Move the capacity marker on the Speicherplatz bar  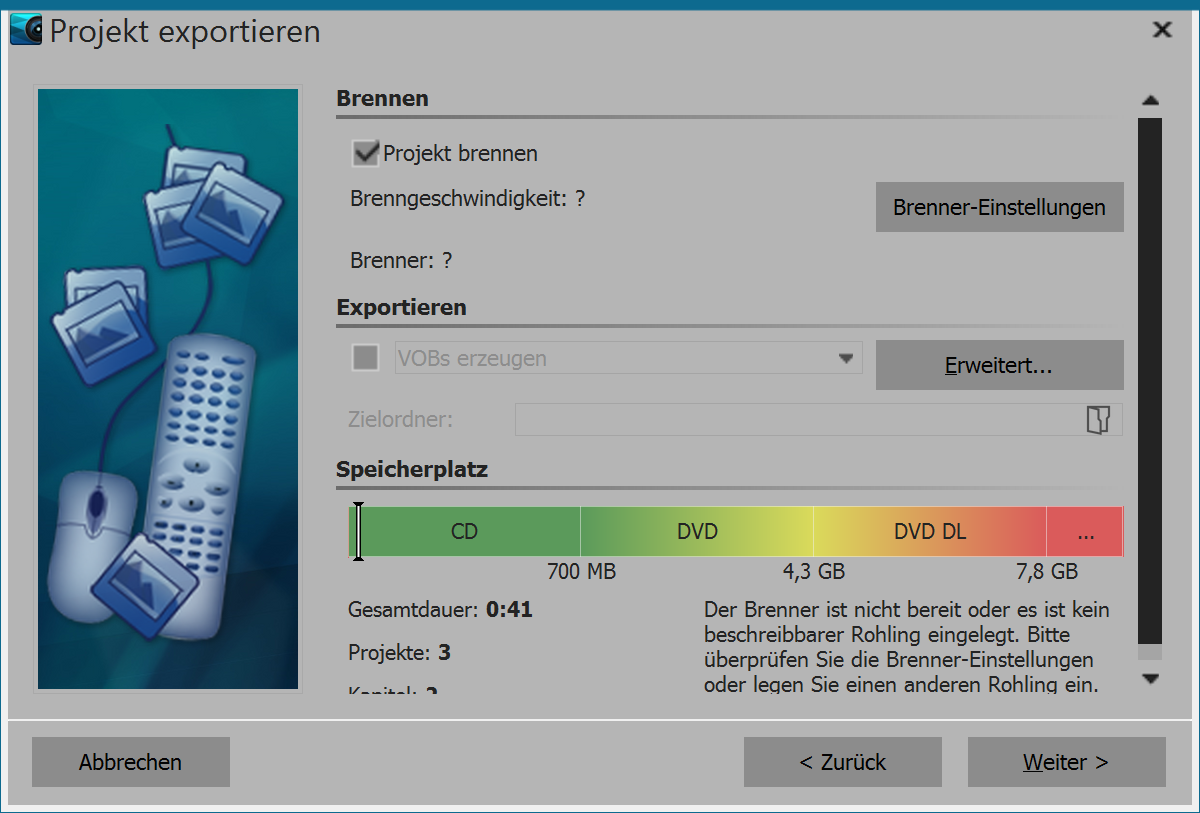pos(359,531)
